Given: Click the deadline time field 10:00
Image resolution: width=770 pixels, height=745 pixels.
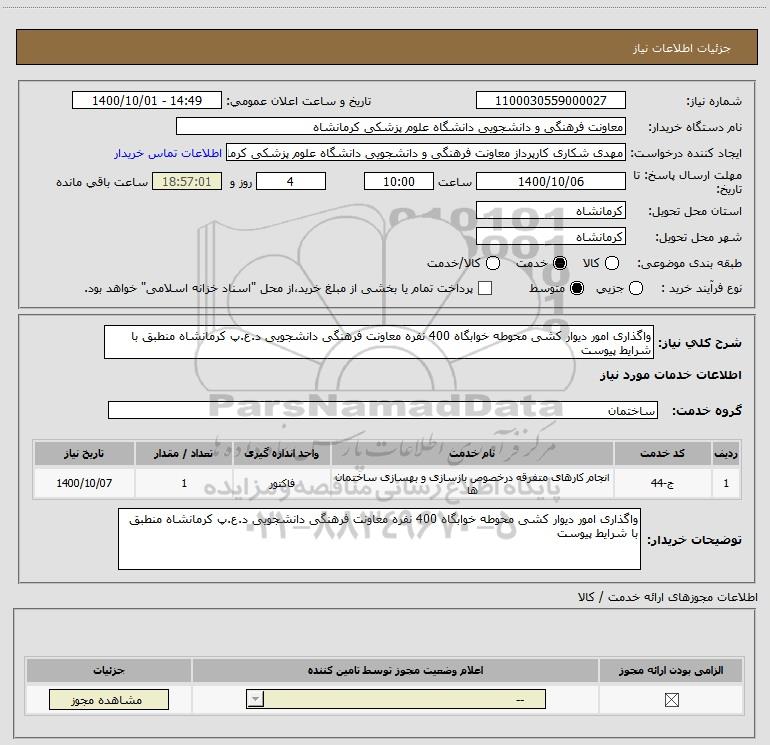Looking at the screenshot, I should [399, 181].
